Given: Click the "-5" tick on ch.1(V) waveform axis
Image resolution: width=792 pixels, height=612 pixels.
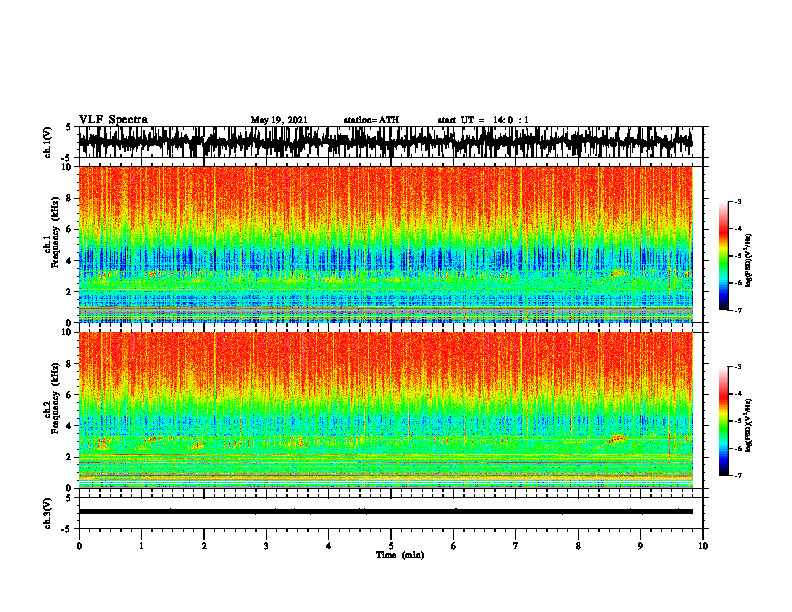Looking at the screenshot, I should pos(67,157).
